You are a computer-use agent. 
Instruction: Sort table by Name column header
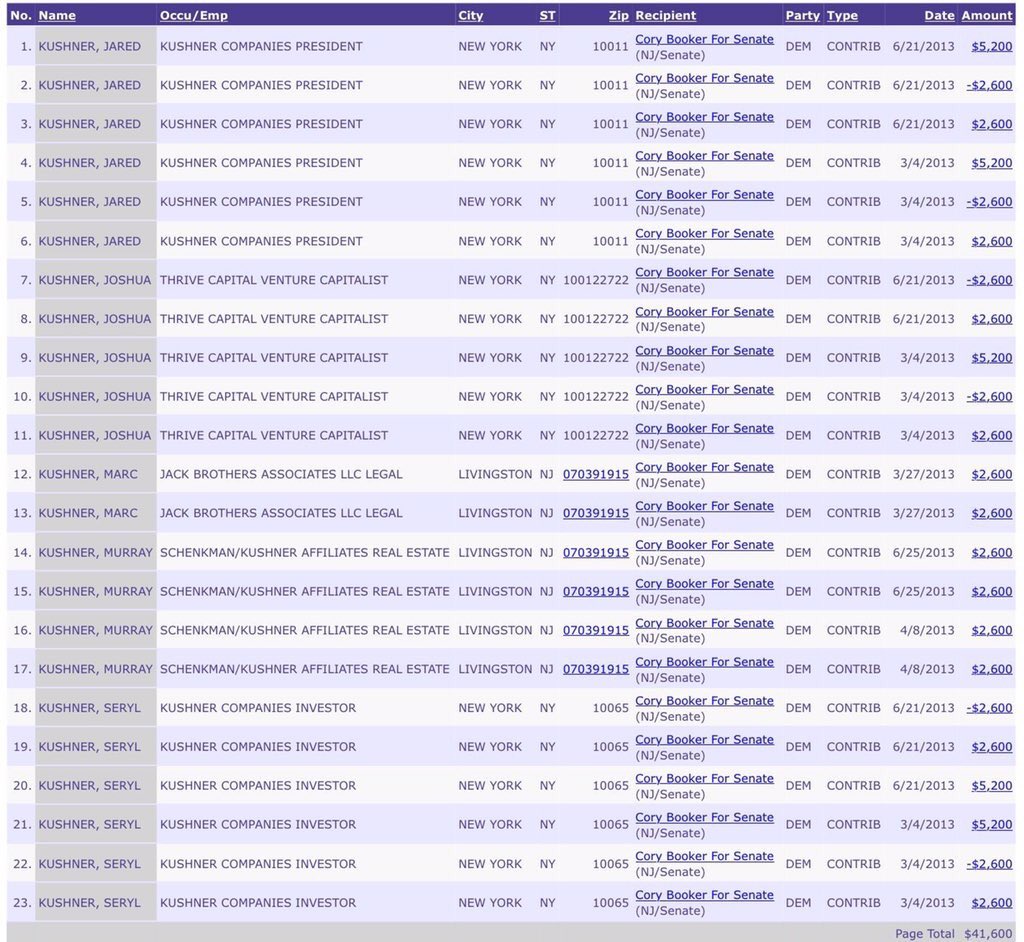click(x=57, y=15)
